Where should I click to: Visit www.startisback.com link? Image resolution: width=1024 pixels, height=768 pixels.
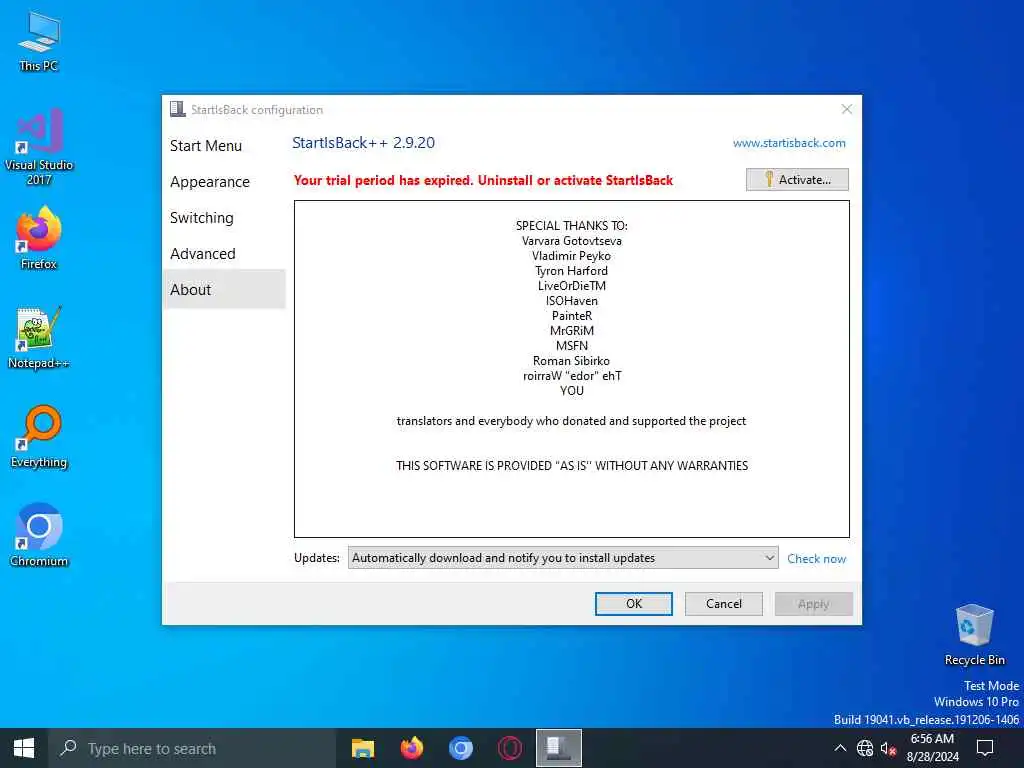(x=789, y=143)
